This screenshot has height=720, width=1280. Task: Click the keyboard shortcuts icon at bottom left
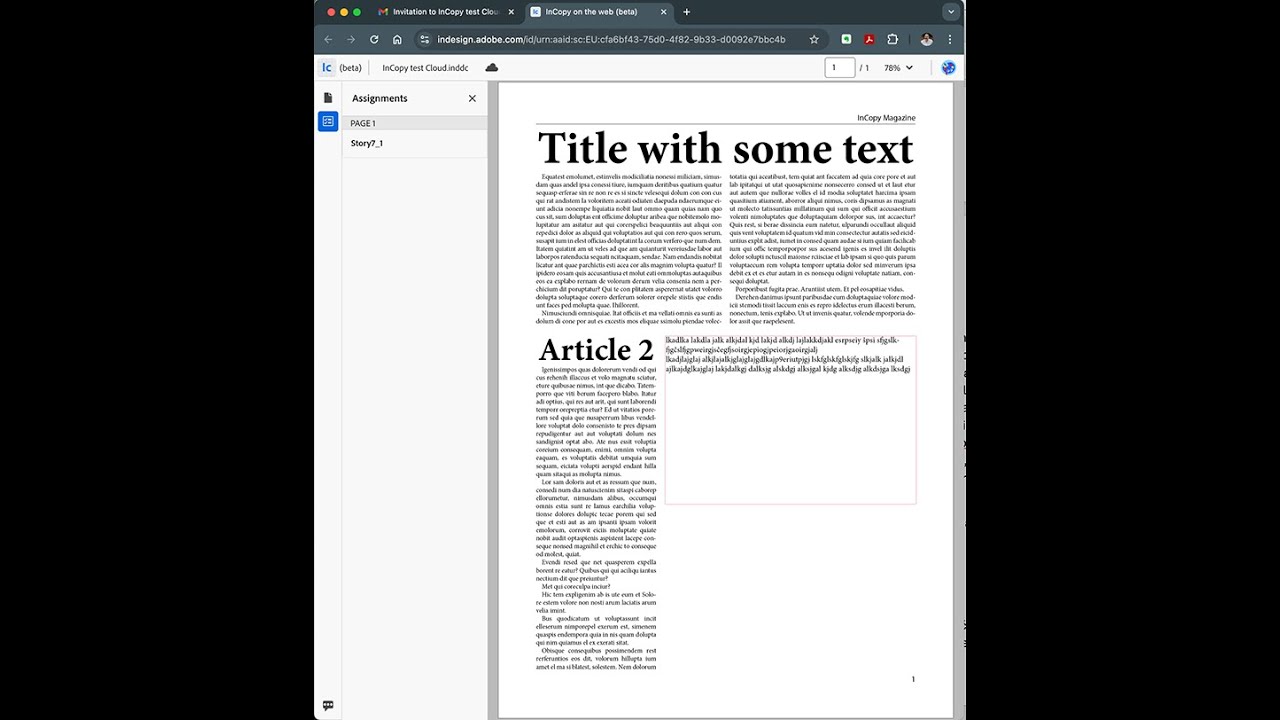[x=328, y=705]
